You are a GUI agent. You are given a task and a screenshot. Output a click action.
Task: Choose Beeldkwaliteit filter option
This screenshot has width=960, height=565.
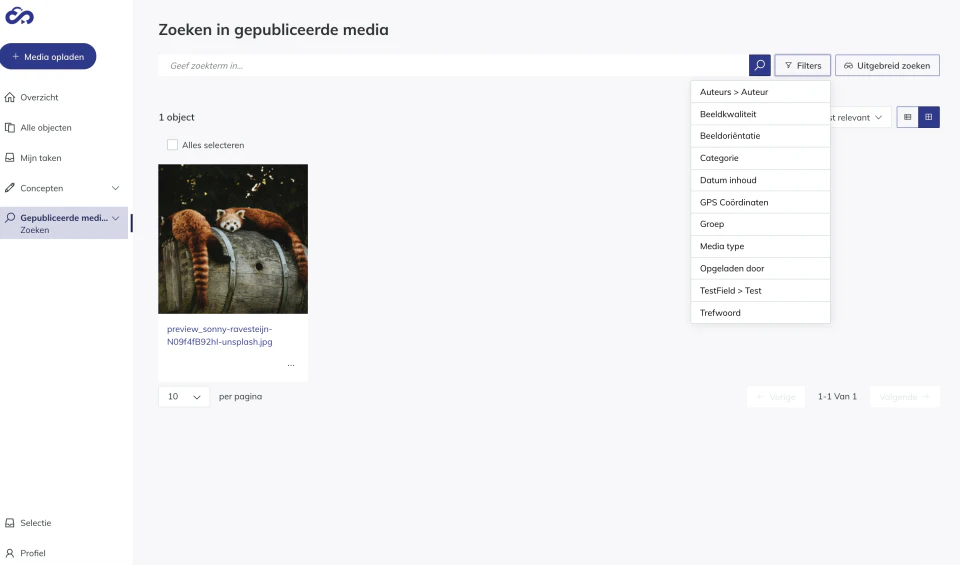click(760, 114)
